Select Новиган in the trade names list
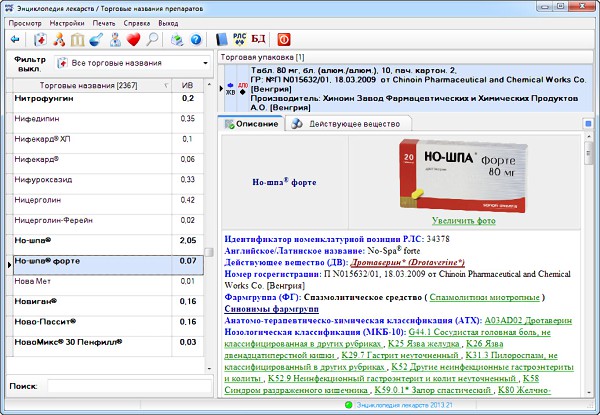600x415 pixels. 36,299
